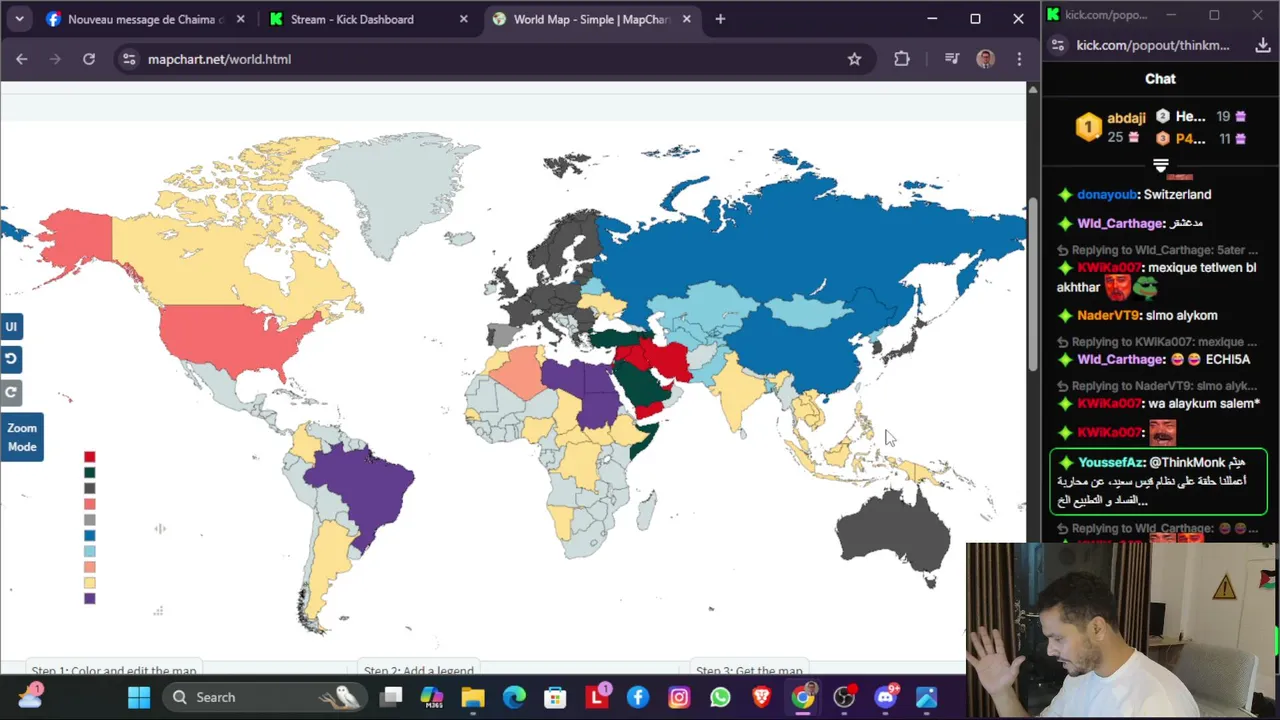
Task: Open site settings icon in Kick popout
Action: point(1057,45)
